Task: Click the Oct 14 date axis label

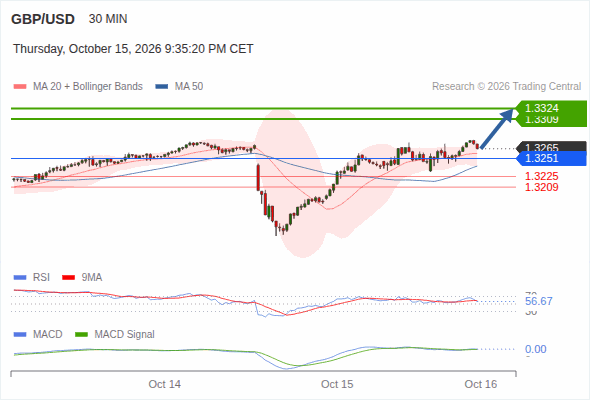Action: point(164,384)
